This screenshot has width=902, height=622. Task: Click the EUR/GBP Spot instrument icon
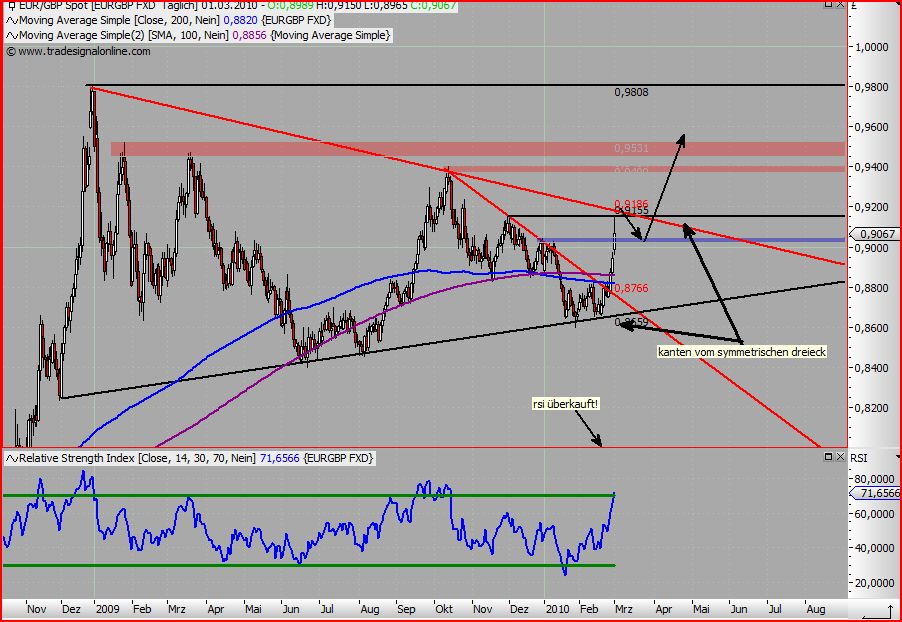pyautogui.click(x=10, y=5)
